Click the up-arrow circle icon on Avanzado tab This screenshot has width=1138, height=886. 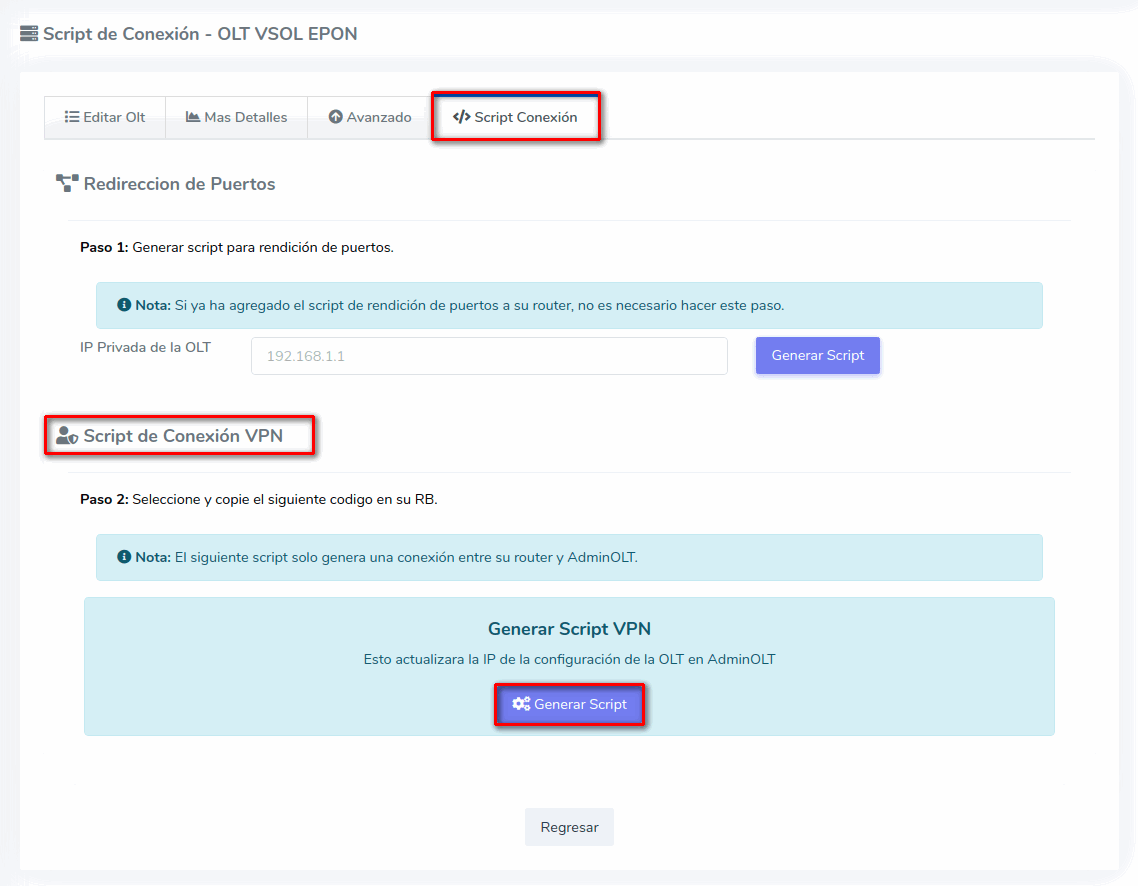pyautogui.click(x=335, y=117)
